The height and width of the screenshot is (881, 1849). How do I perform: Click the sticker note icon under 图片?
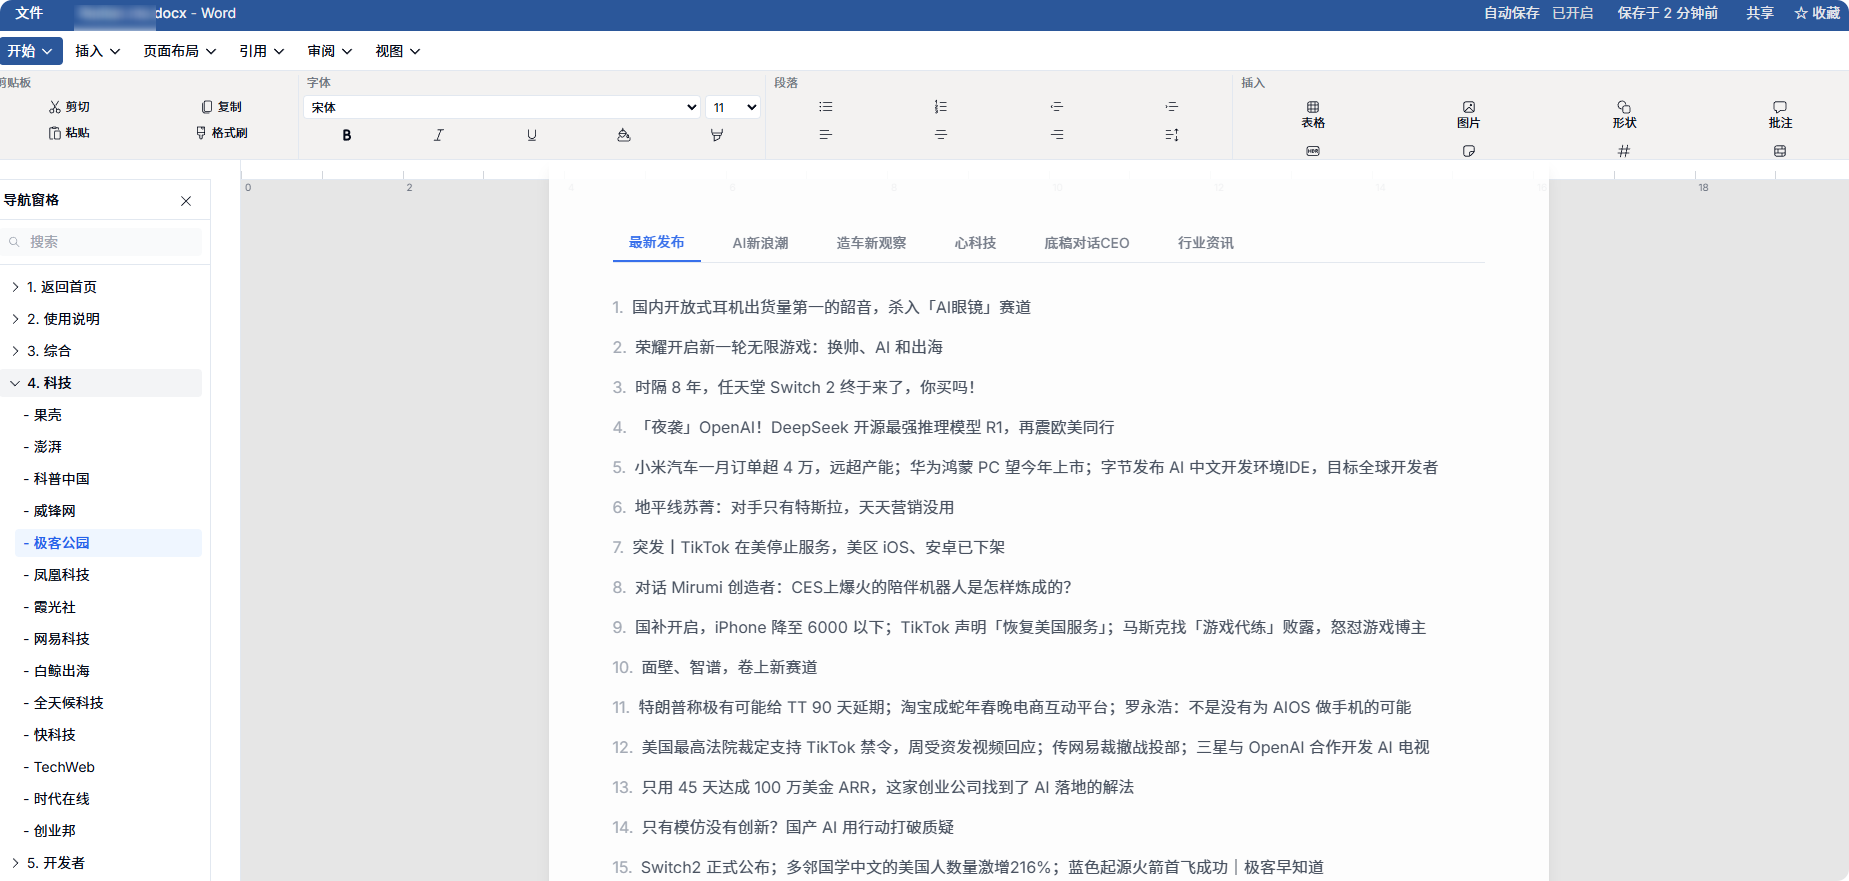(1469, 151)
